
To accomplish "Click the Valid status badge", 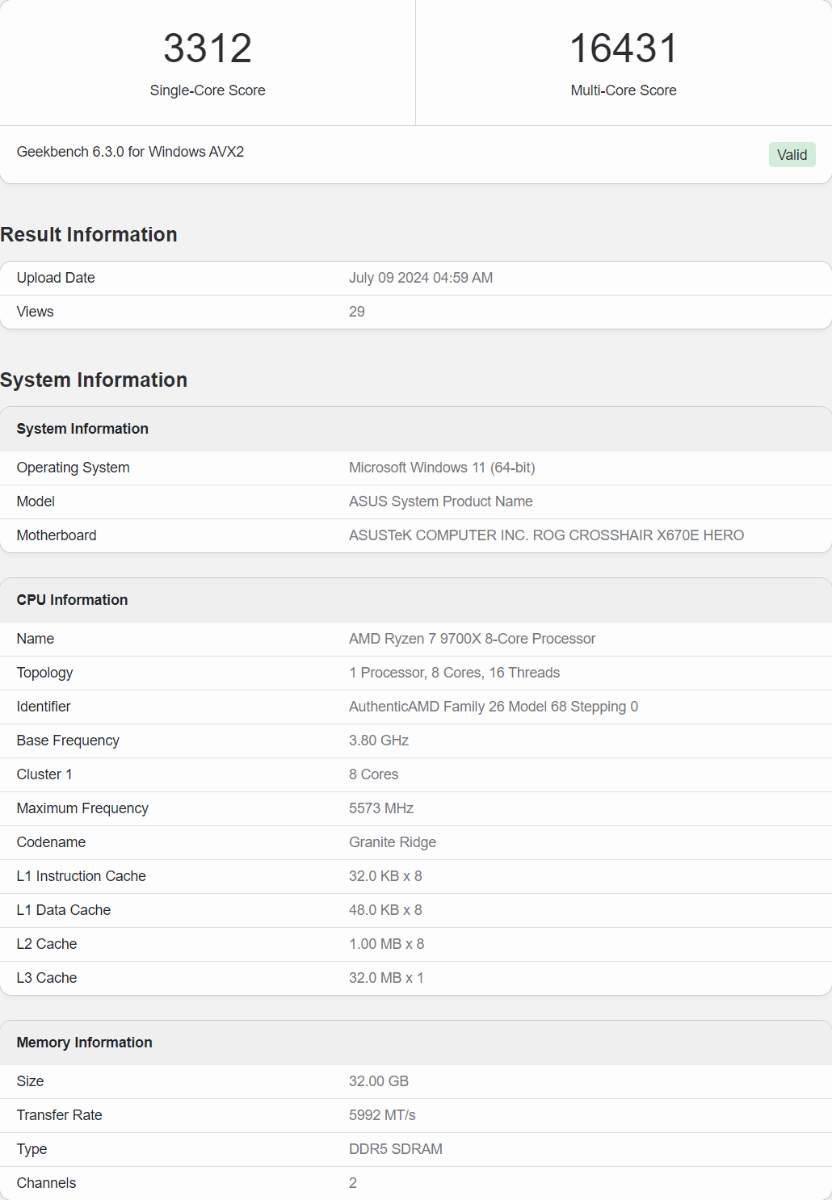I will (792, 155).
